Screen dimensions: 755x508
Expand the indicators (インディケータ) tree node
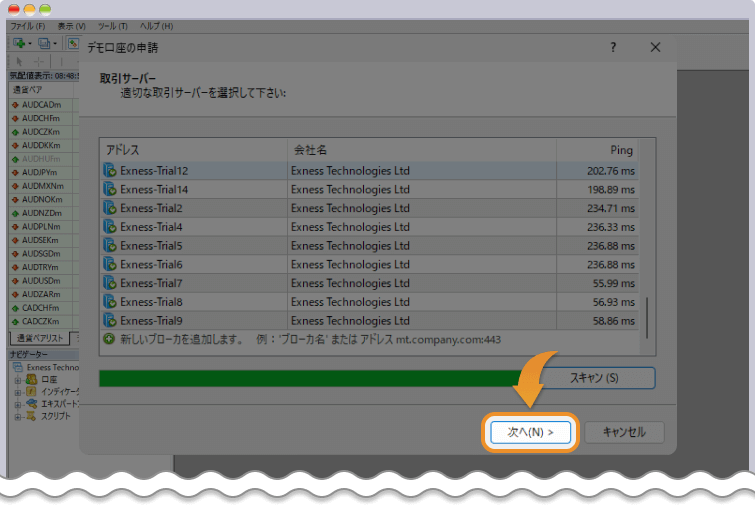coord(17,391)
